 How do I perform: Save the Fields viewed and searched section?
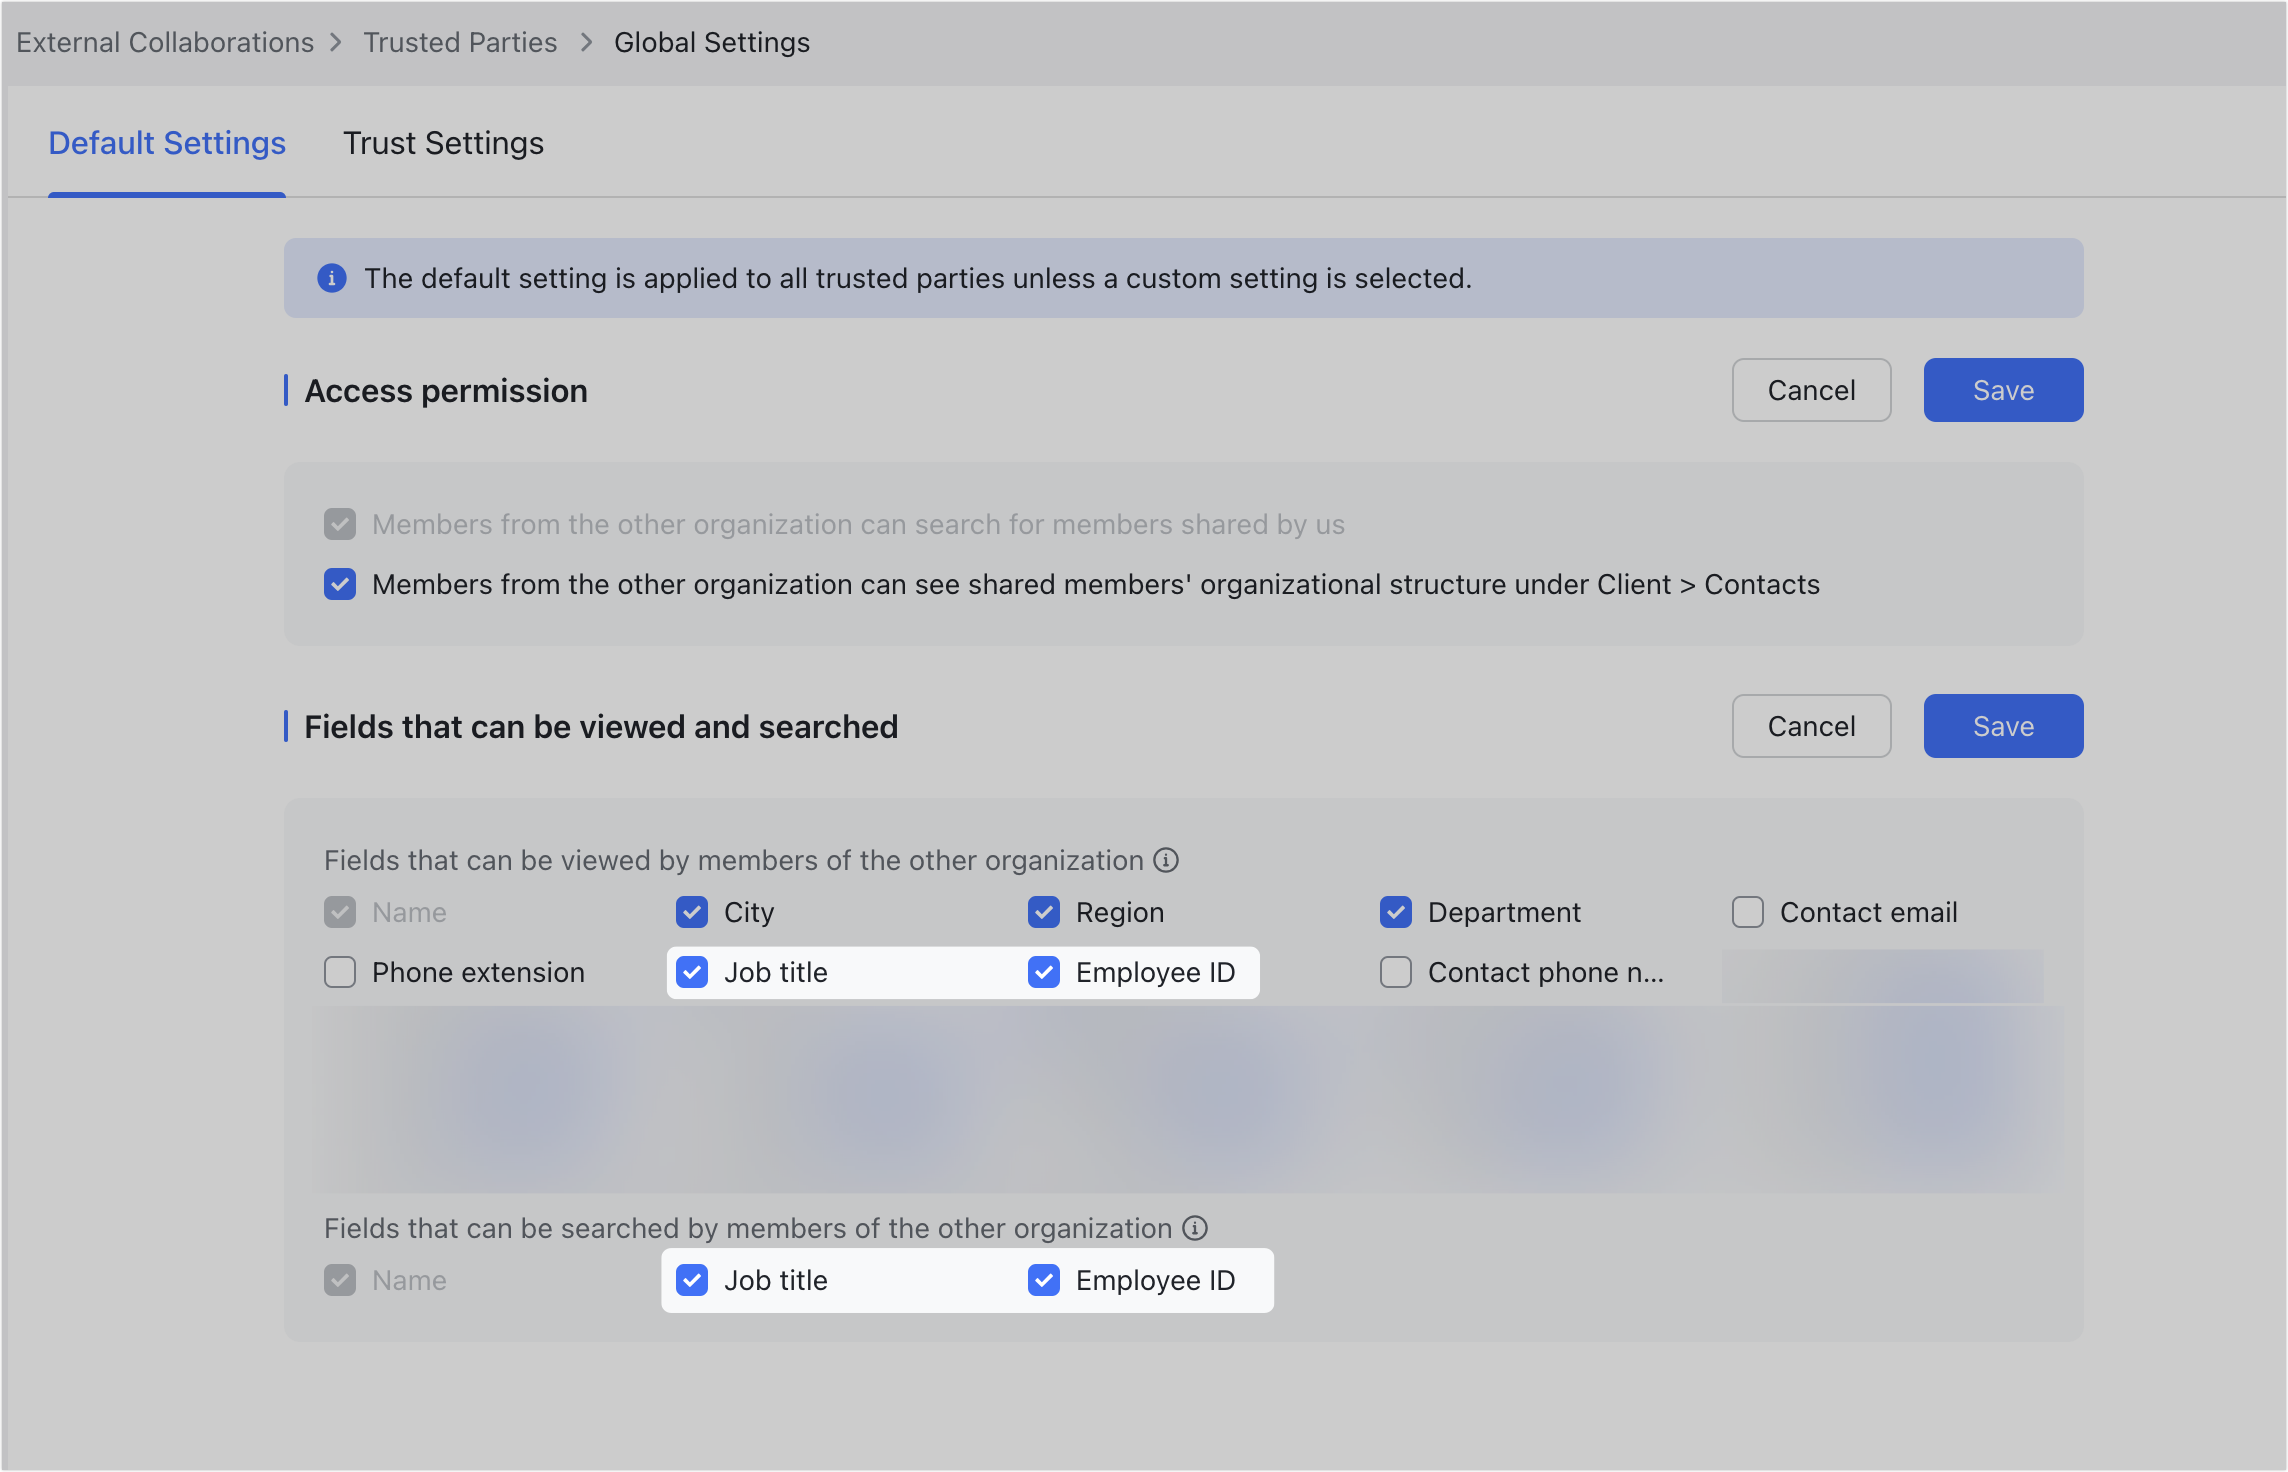[x=2003, y=726]
